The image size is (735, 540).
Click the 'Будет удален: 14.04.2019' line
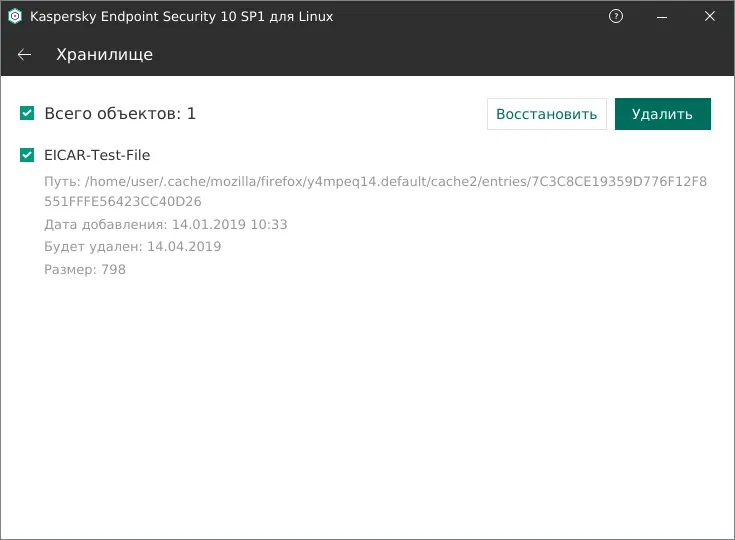pos(133,246)
